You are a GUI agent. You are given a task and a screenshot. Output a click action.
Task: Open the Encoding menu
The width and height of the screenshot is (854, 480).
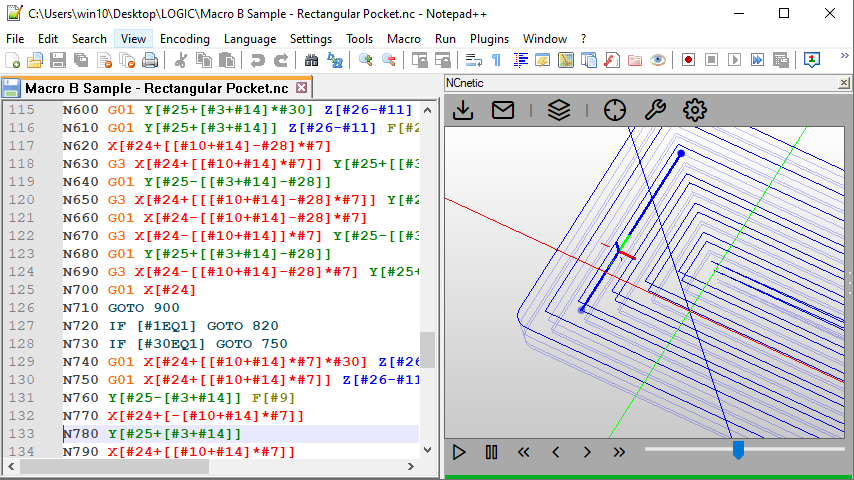pos(185,39)
